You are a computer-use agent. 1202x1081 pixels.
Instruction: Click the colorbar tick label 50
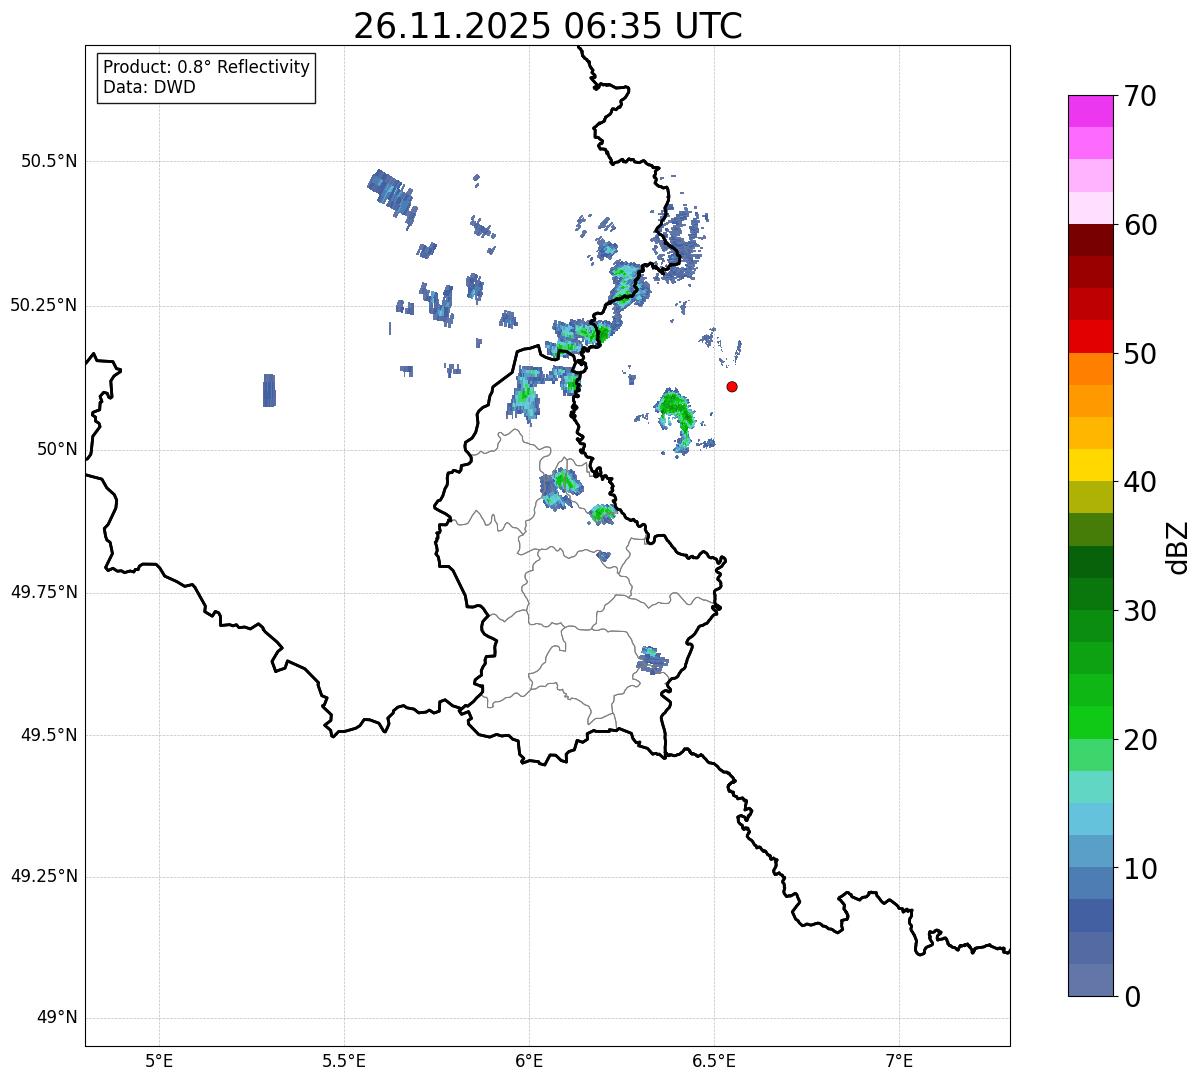click(x=1140, y=354)
